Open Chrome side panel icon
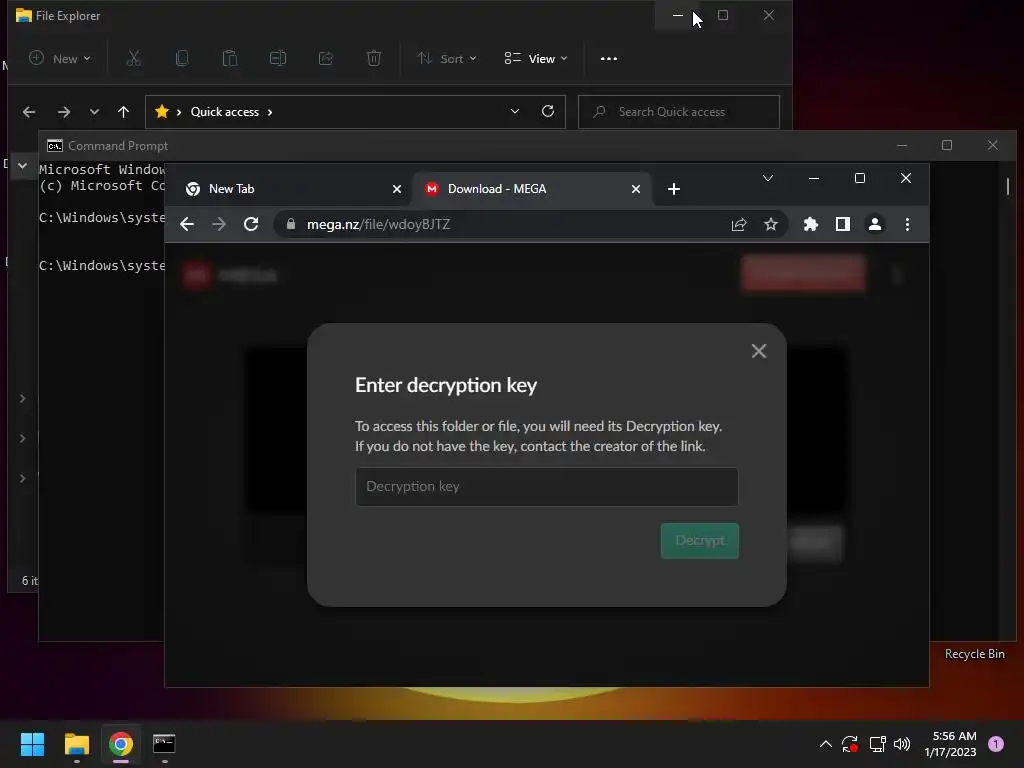The image size is (1024, 768). (842, 225)
